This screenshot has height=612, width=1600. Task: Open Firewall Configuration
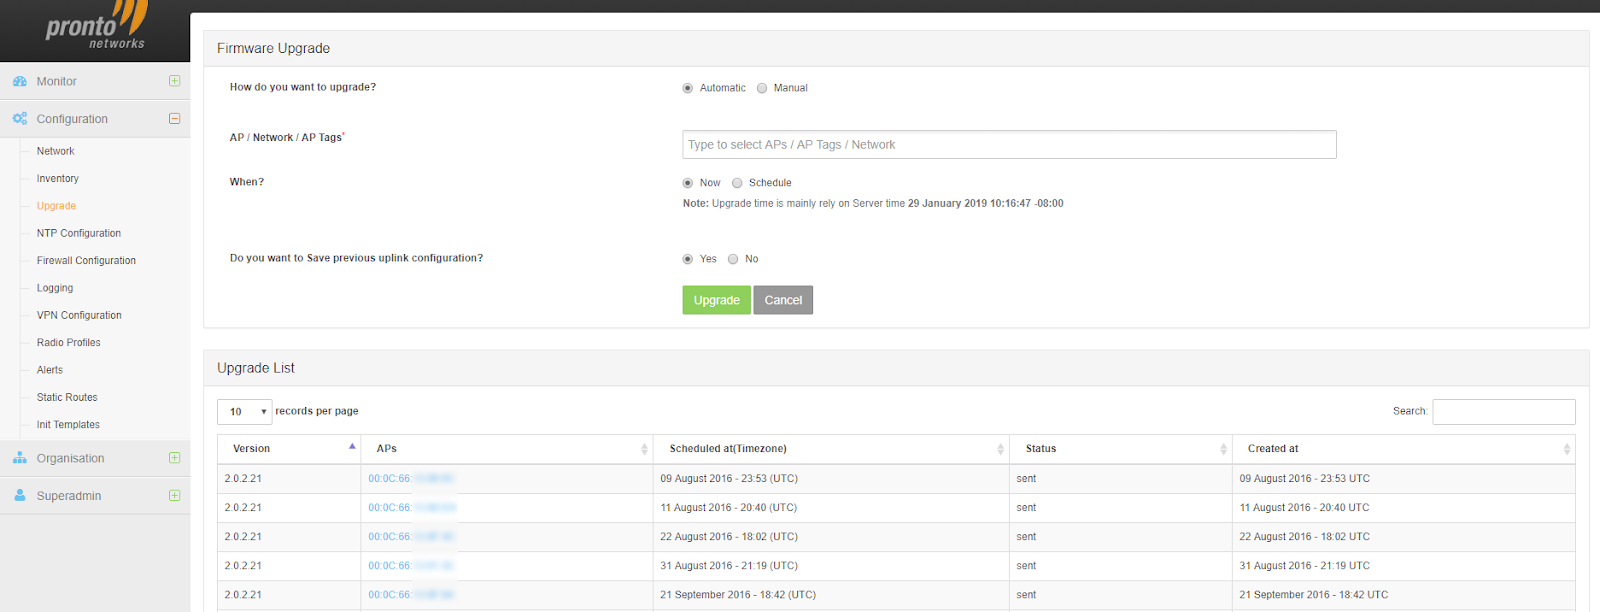pos(86,260)
